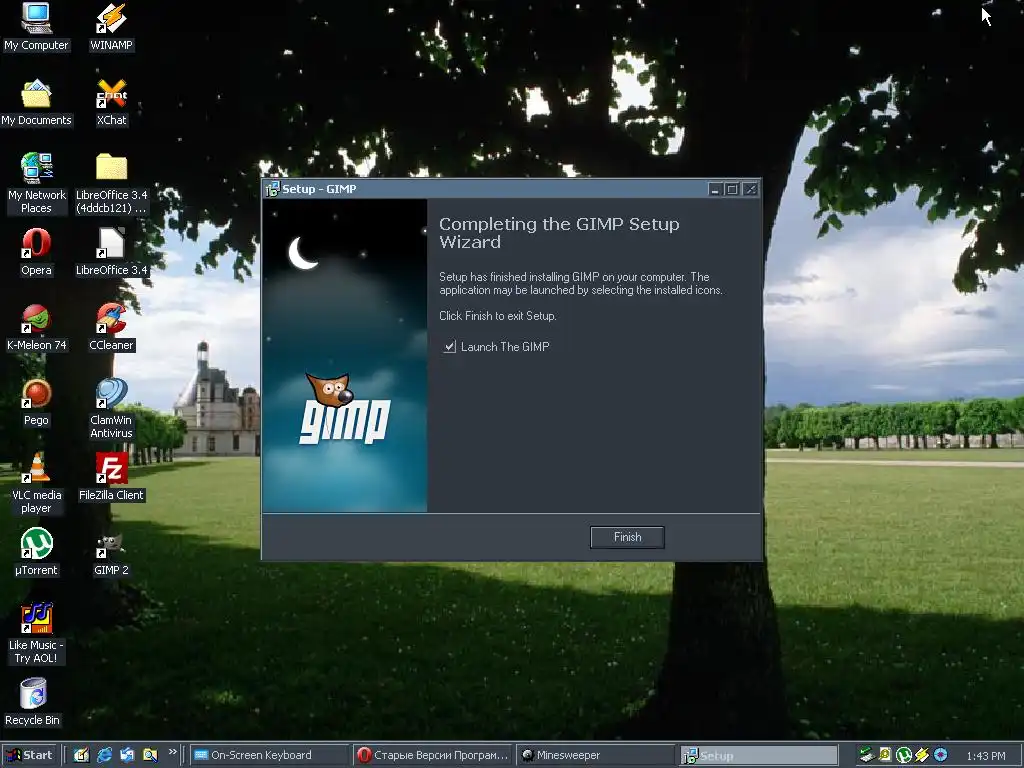This screenshot has height=768, width=1024.
Task: Click the safely remove hardware tray icon
Action: (x=867, y=755)
